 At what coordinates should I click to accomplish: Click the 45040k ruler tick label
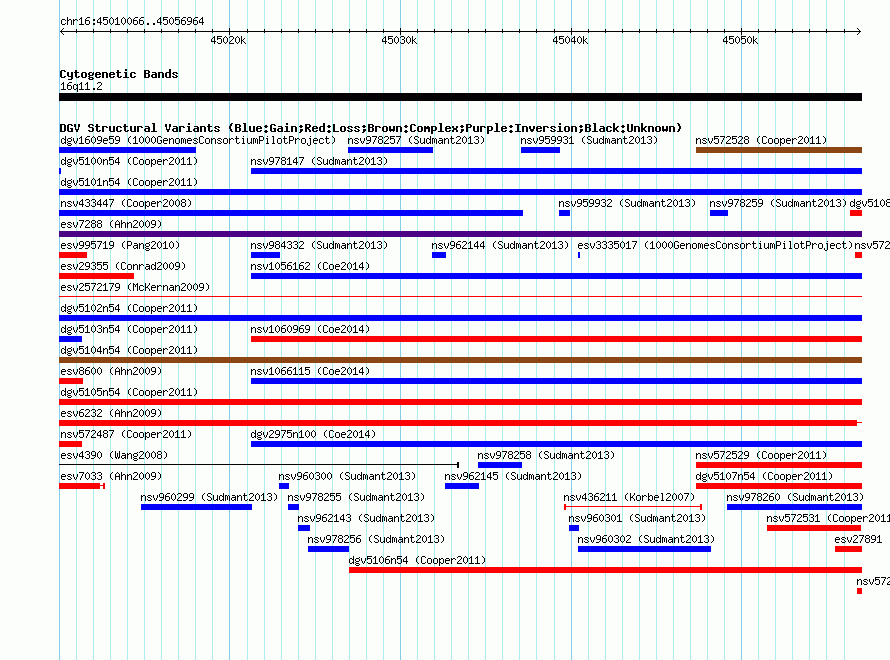pyautogui.click(x=570, y=40)
